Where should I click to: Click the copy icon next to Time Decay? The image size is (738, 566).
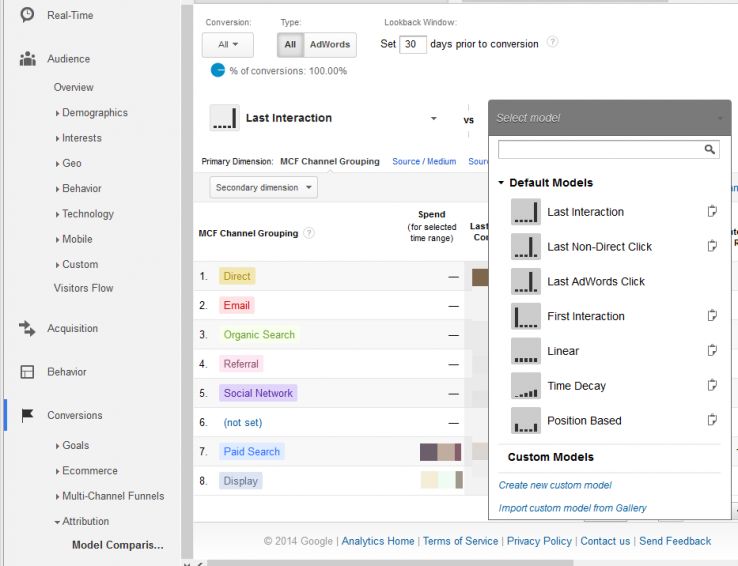point(712,385)
